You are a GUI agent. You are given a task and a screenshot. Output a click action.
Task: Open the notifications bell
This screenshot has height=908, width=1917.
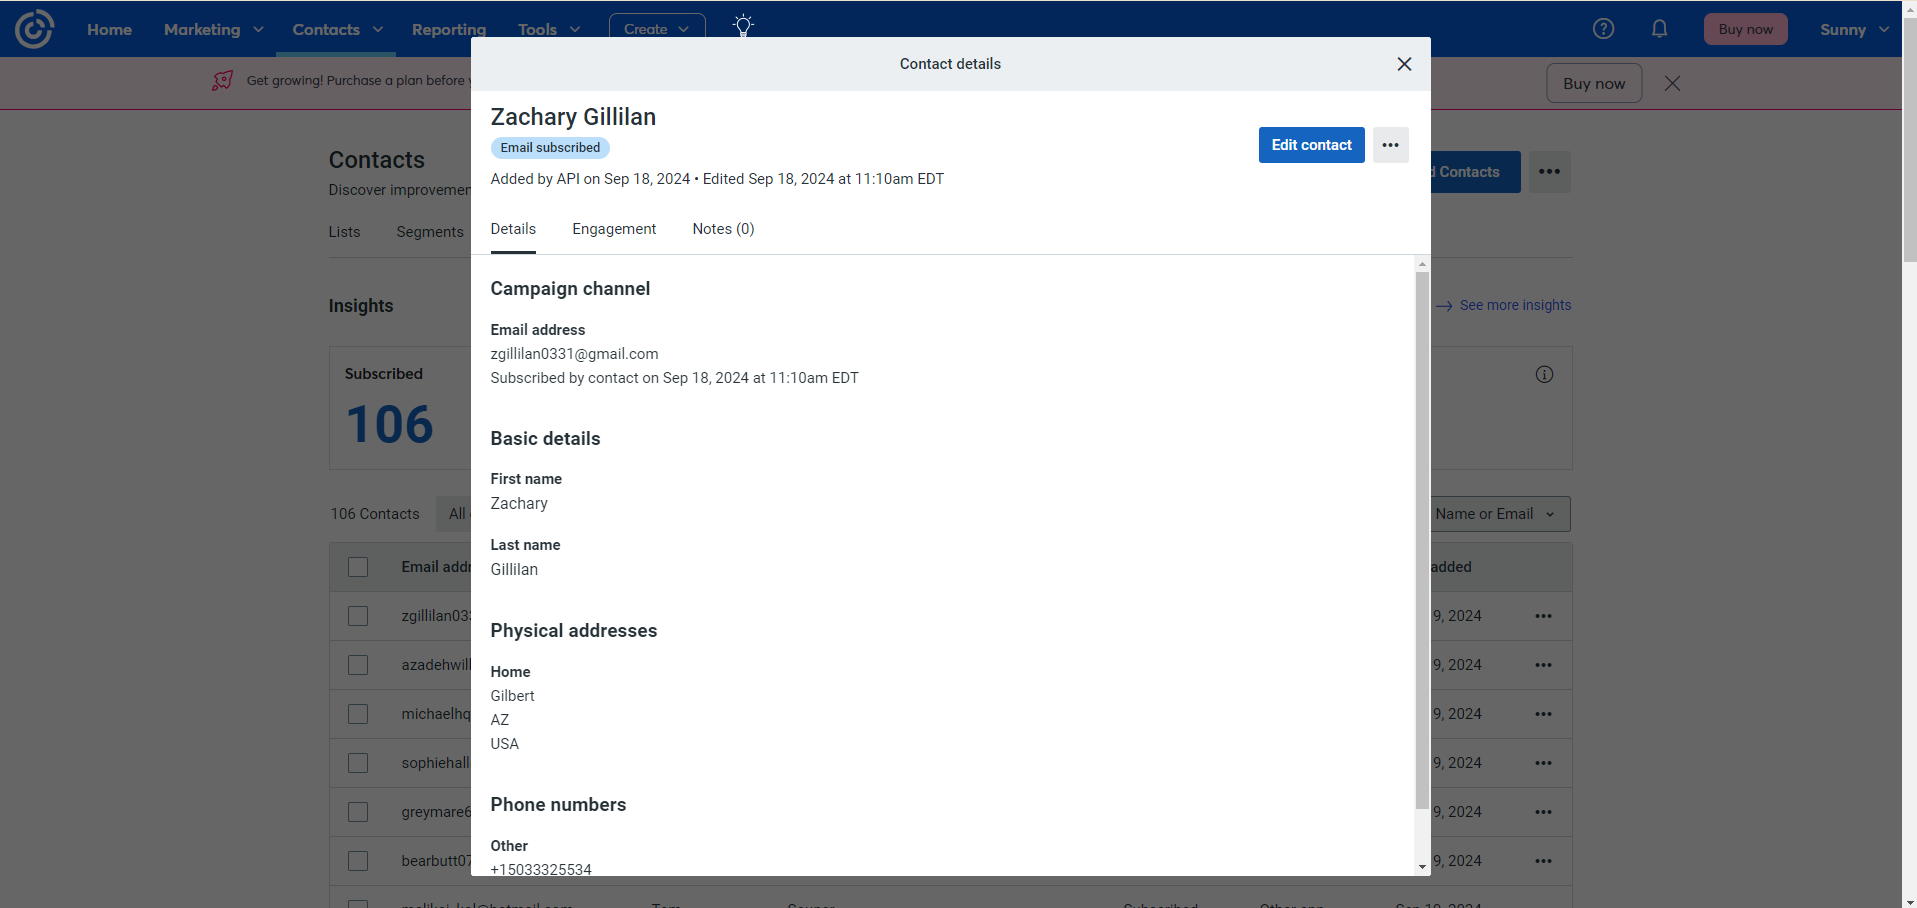click(1659, 29)
